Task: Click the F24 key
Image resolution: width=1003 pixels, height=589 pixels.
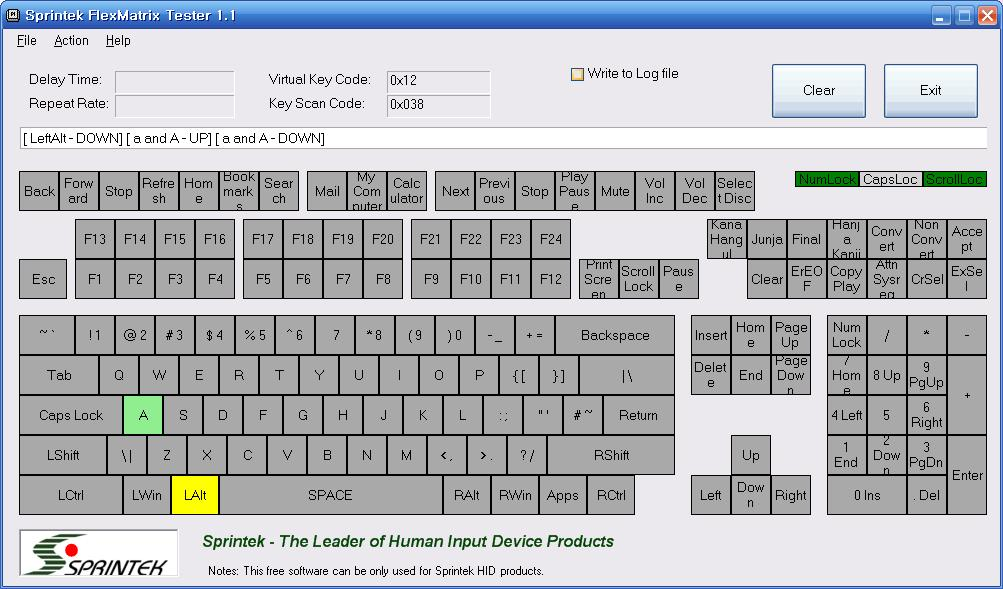Action: point(550,239)
